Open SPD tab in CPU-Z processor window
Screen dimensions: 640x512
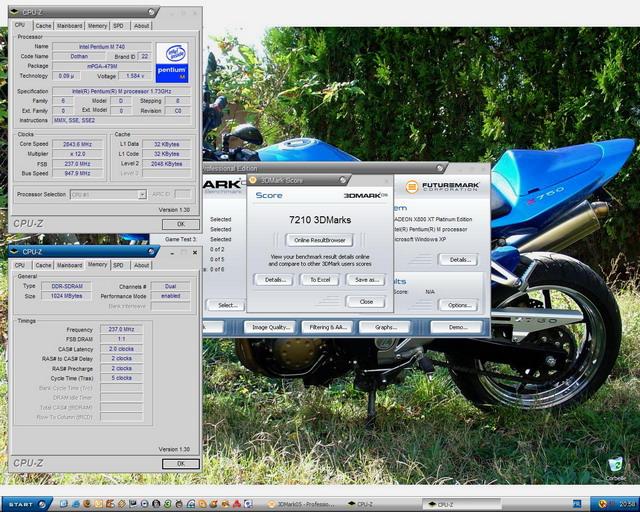(x=118, y=26)
